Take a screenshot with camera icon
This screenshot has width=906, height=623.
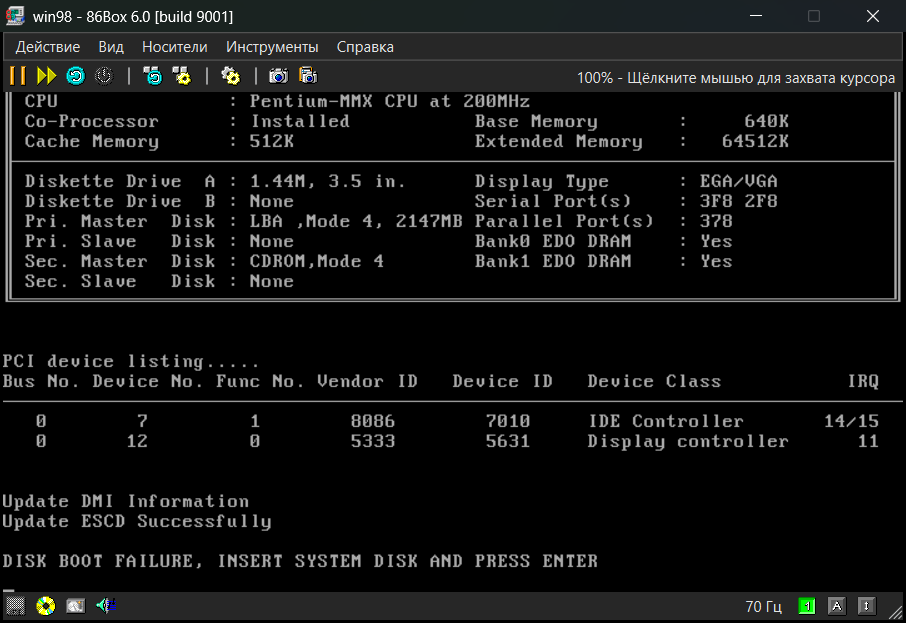pos(279,76)
